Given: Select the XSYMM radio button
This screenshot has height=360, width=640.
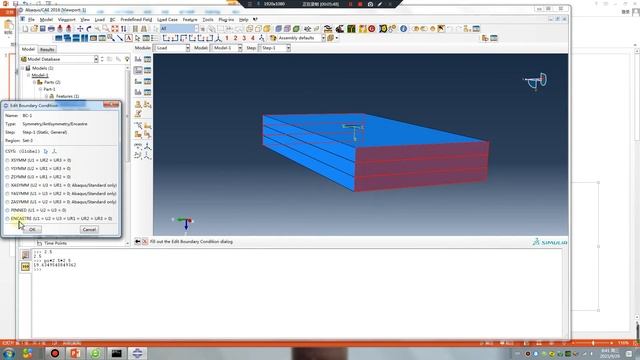Looking at the screenshot, I should point(7,160).
